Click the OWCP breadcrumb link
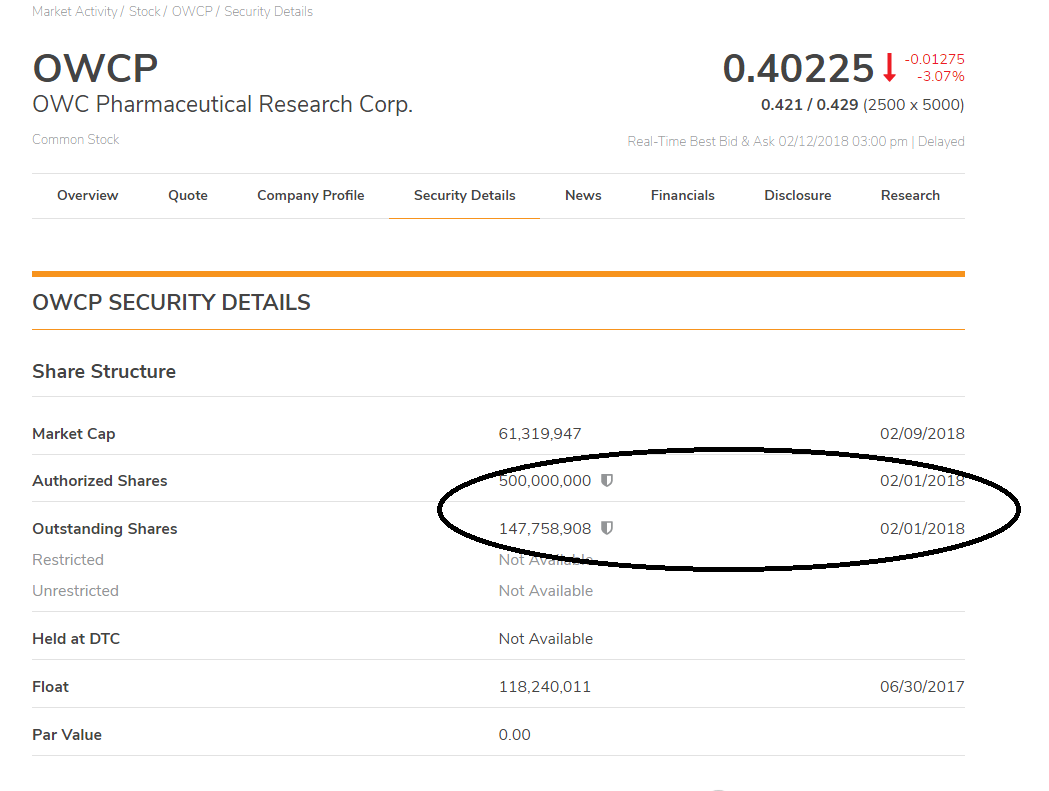The image size is (1049, 791). pyautogui.click(x=192, y=11)
